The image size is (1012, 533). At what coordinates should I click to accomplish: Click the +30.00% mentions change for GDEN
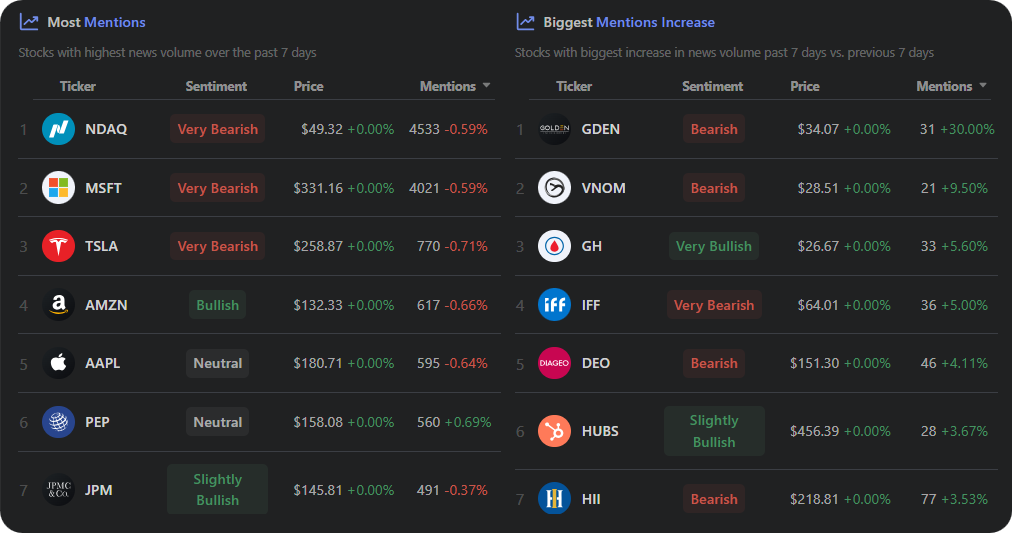click(x=967, y=129)
